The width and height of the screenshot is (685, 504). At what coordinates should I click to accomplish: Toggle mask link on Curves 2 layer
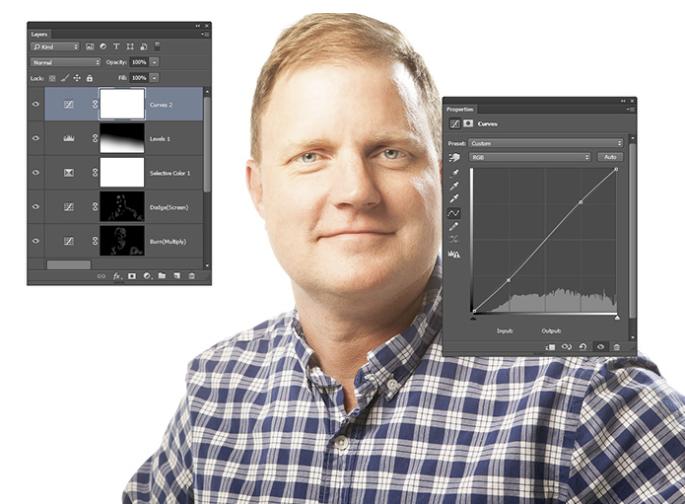pyautogui.click(x=95, y=104)
